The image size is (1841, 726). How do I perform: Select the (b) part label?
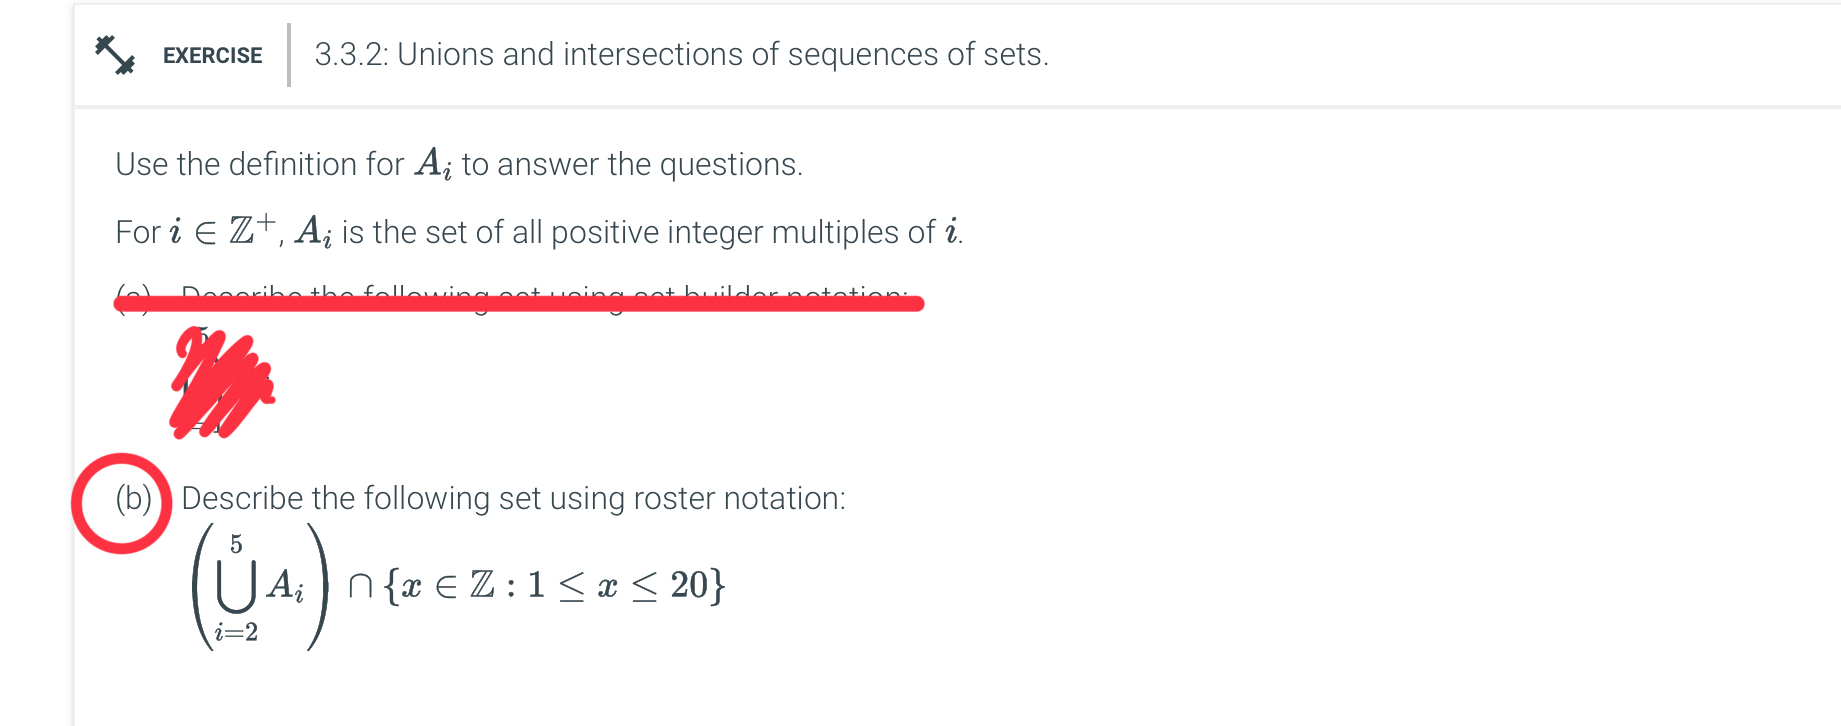pos(133,498)
